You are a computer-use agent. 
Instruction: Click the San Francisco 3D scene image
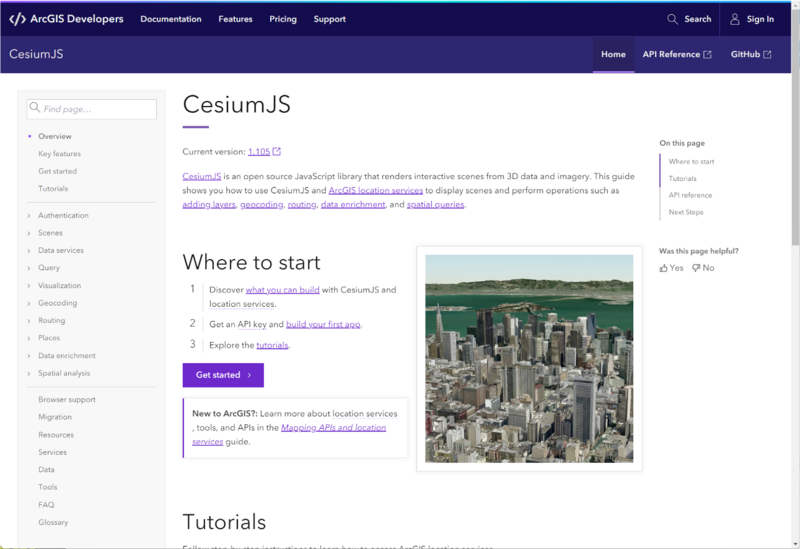click(x=529, y=359)
